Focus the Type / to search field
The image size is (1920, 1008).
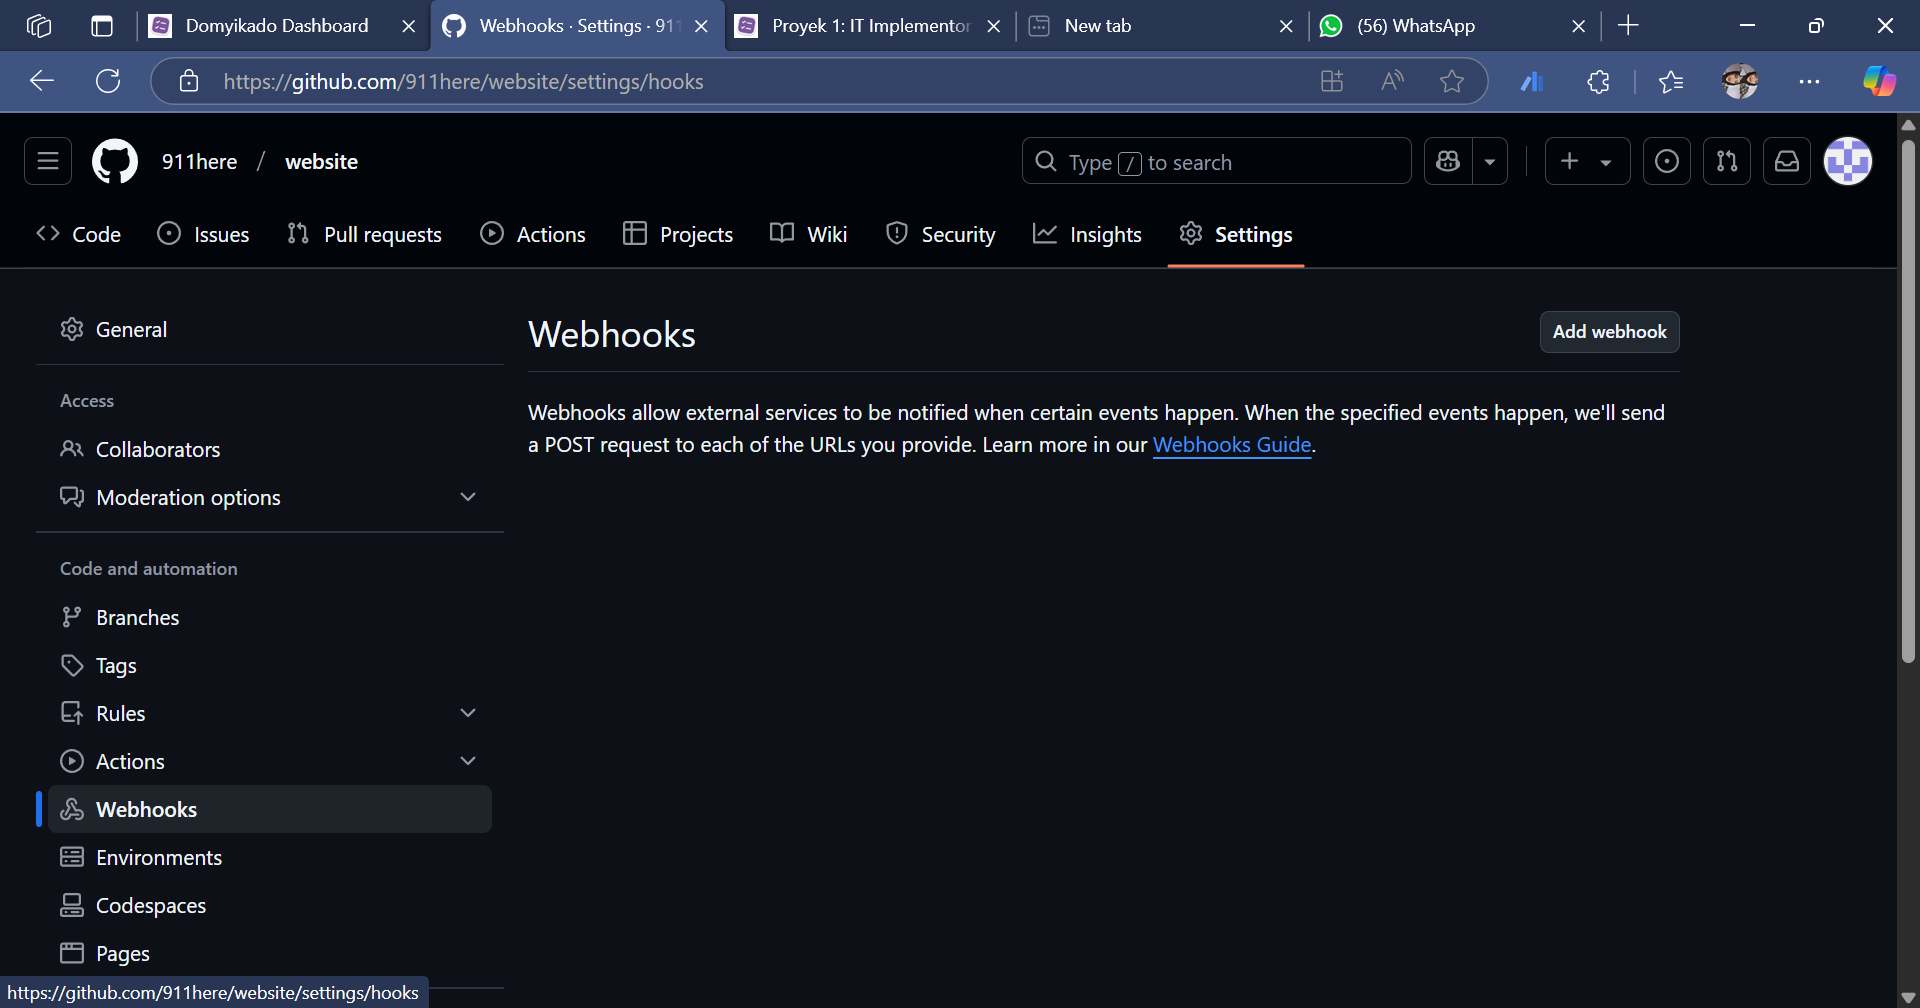click(x=1216, y=161)
